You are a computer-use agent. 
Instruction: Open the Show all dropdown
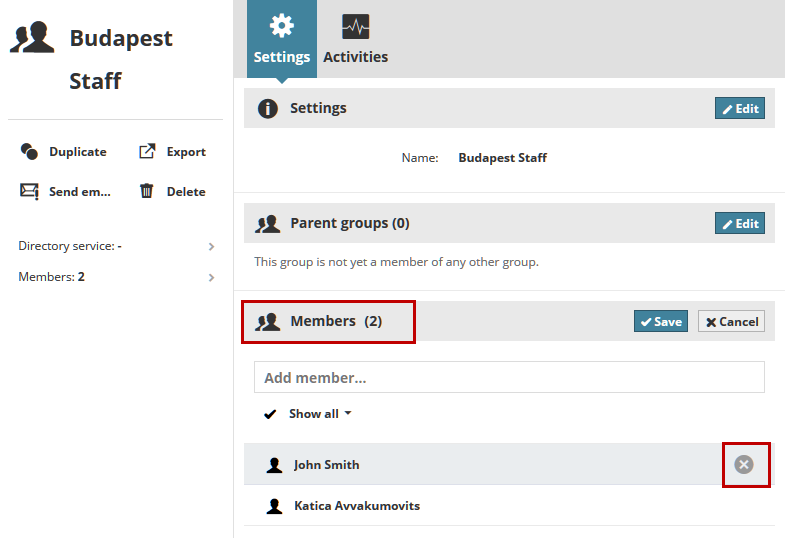pos(320,414)
